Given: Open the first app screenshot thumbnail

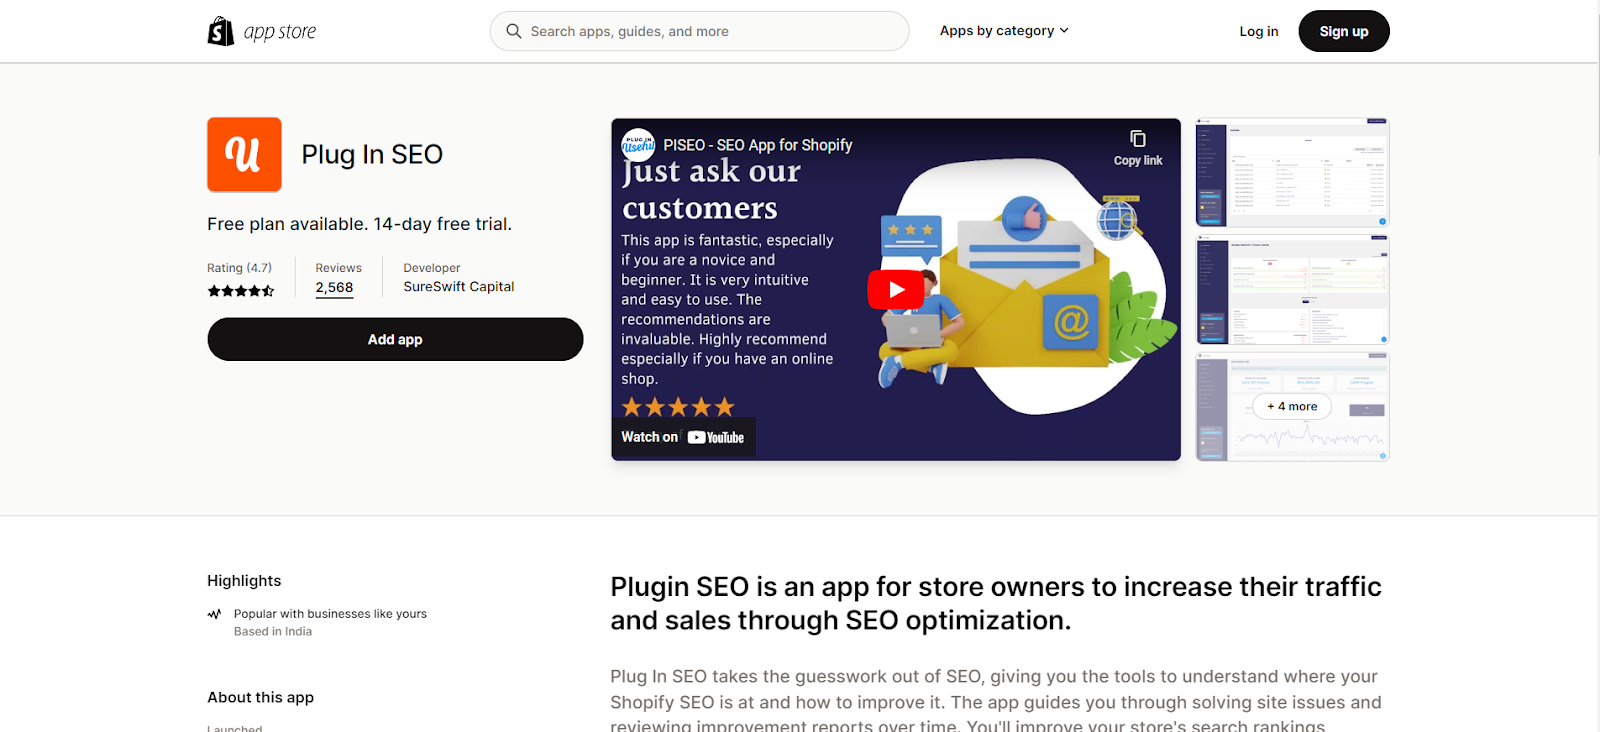Looking at the screenshot, I should click(1292, 172).
